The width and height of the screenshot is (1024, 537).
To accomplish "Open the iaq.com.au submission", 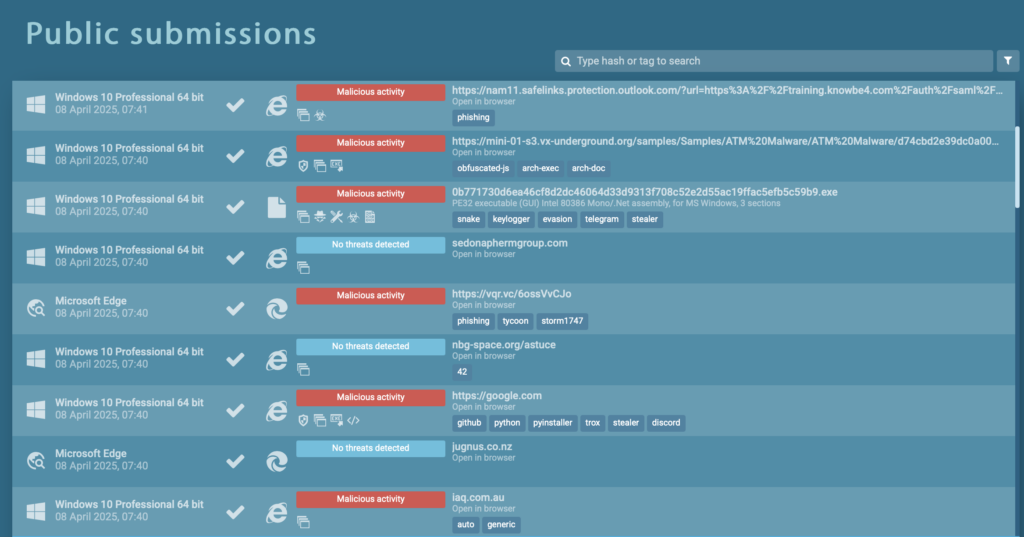I will [x=478, y=498].
